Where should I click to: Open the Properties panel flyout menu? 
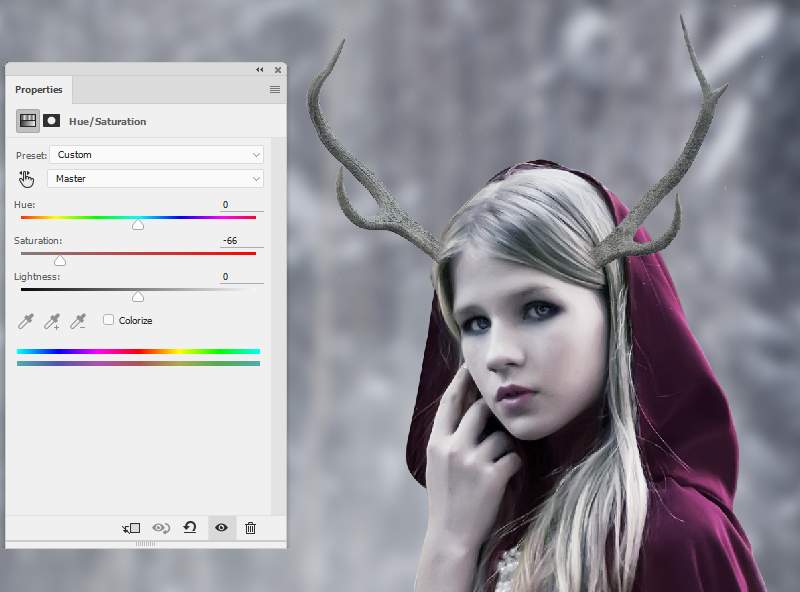click(x=274, y=90)
